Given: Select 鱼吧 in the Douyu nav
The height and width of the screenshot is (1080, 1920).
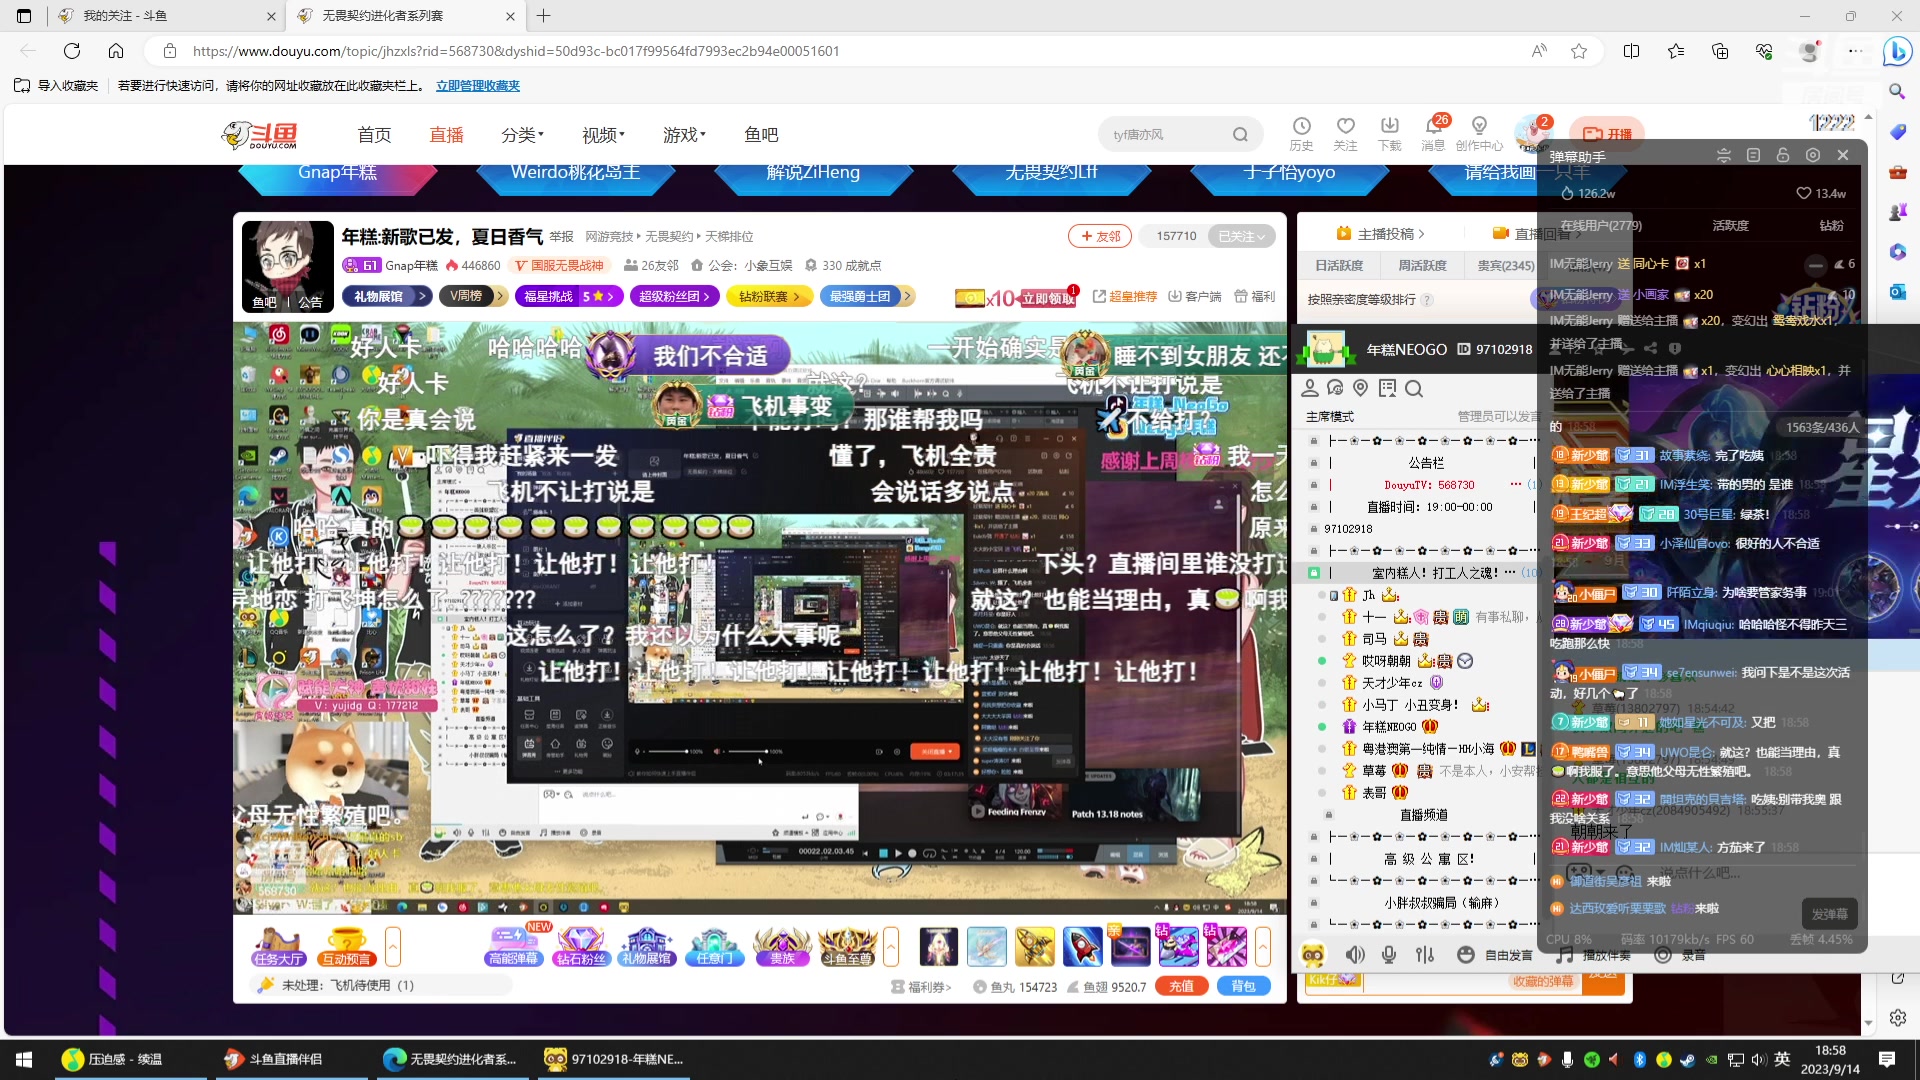Looking at the screenshot, I should click(761, 135).
